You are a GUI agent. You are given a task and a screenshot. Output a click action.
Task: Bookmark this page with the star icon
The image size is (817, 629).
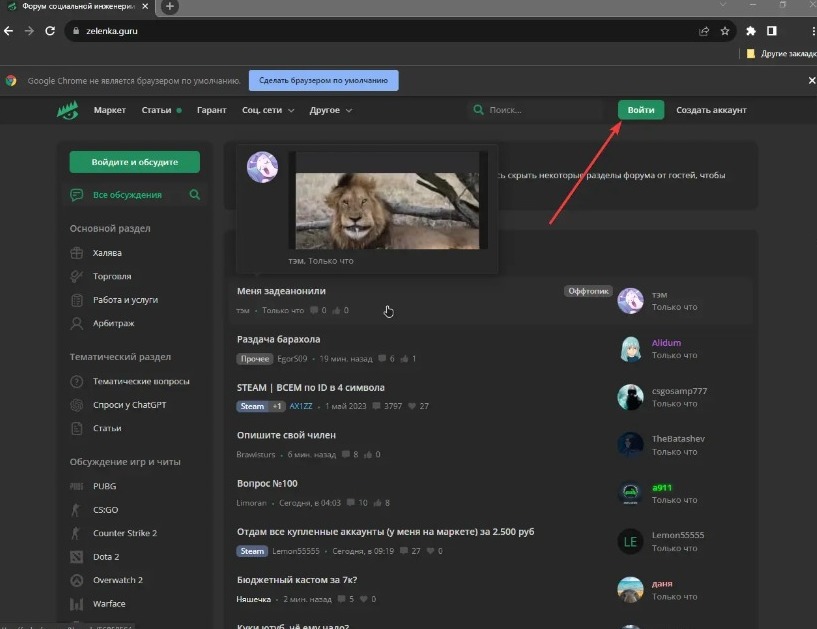(725, 31)
